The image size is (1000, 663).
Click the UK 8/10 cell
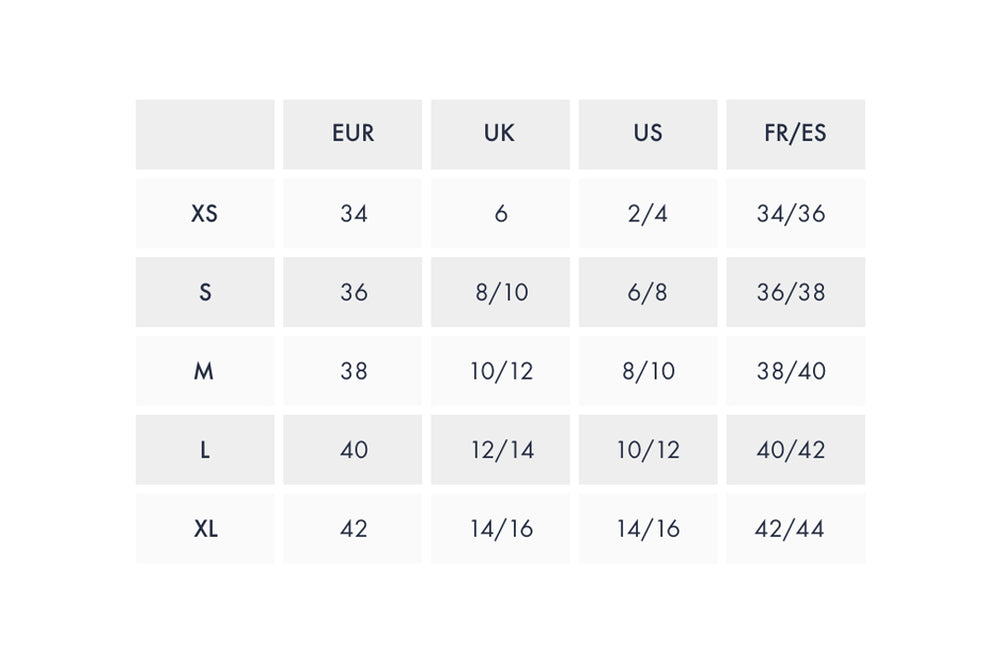click(500, 292)
